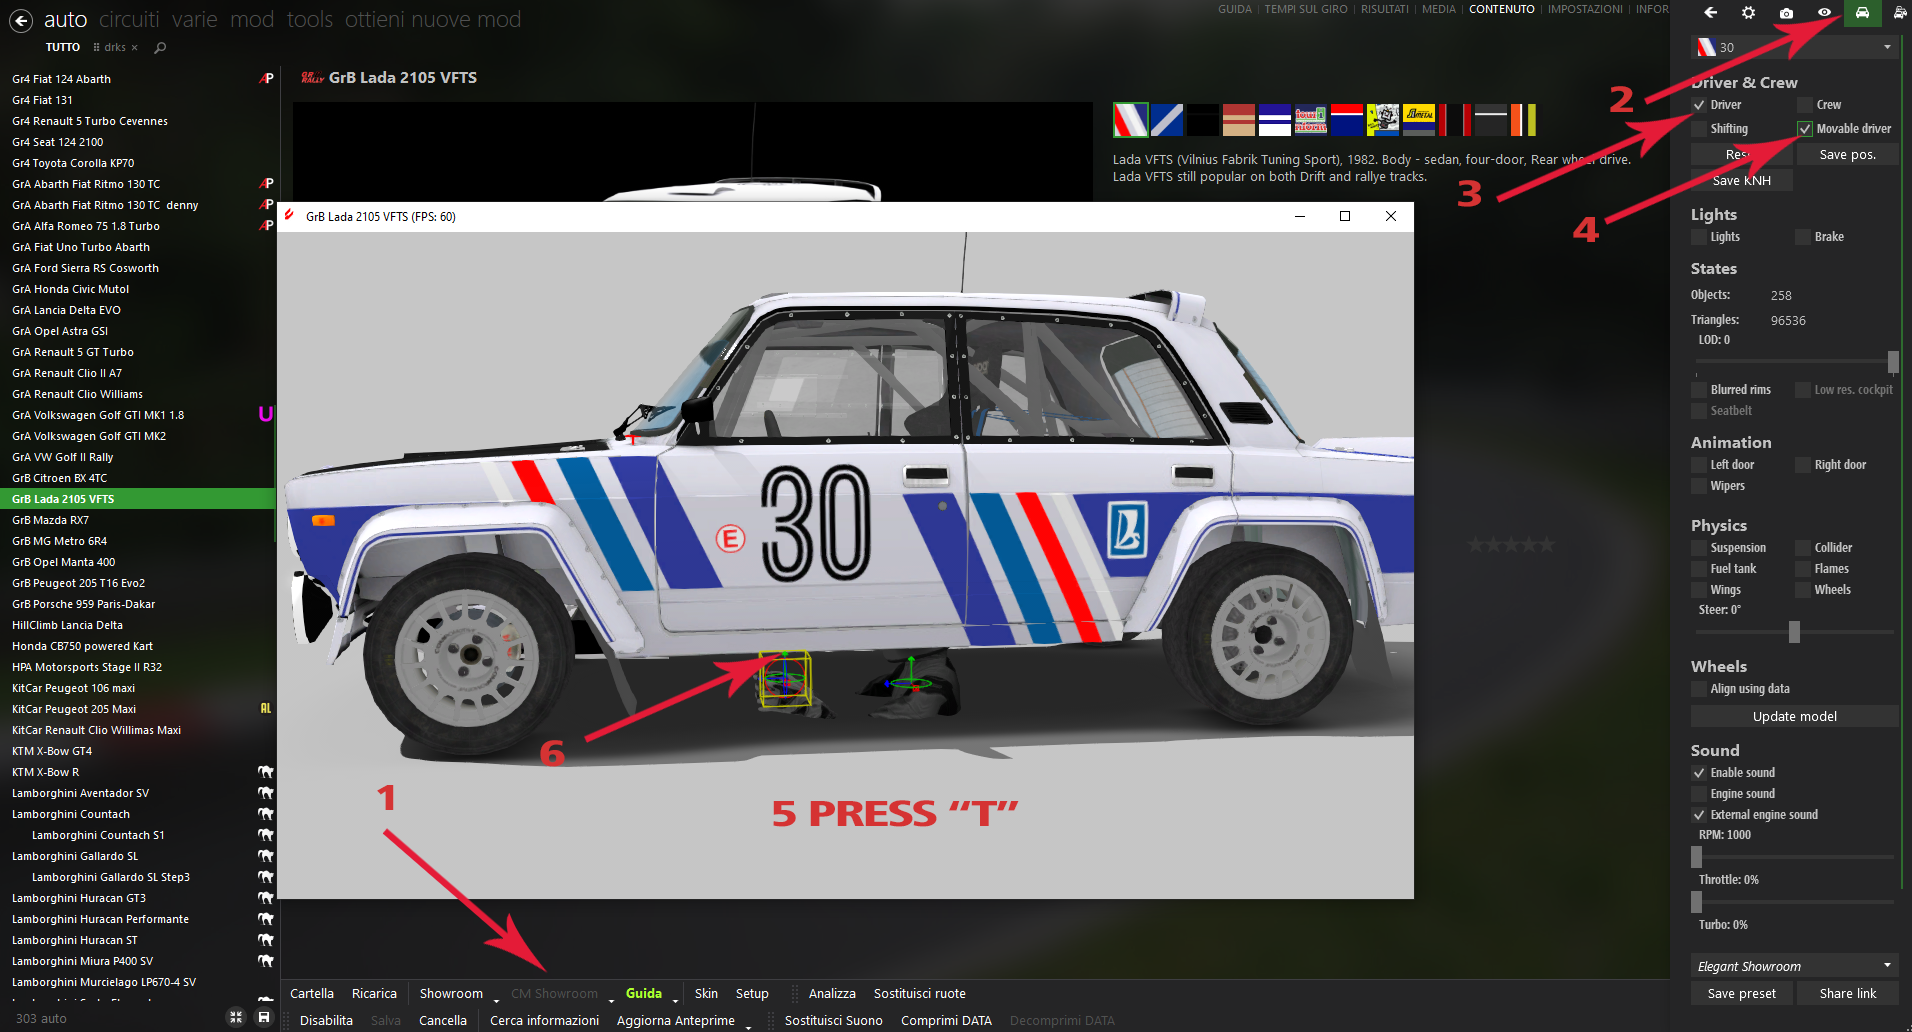Click the search magnifier icon next to drks filter
The height and width of the screenshot is (1032, 1912).
click(x=160, y=47)
